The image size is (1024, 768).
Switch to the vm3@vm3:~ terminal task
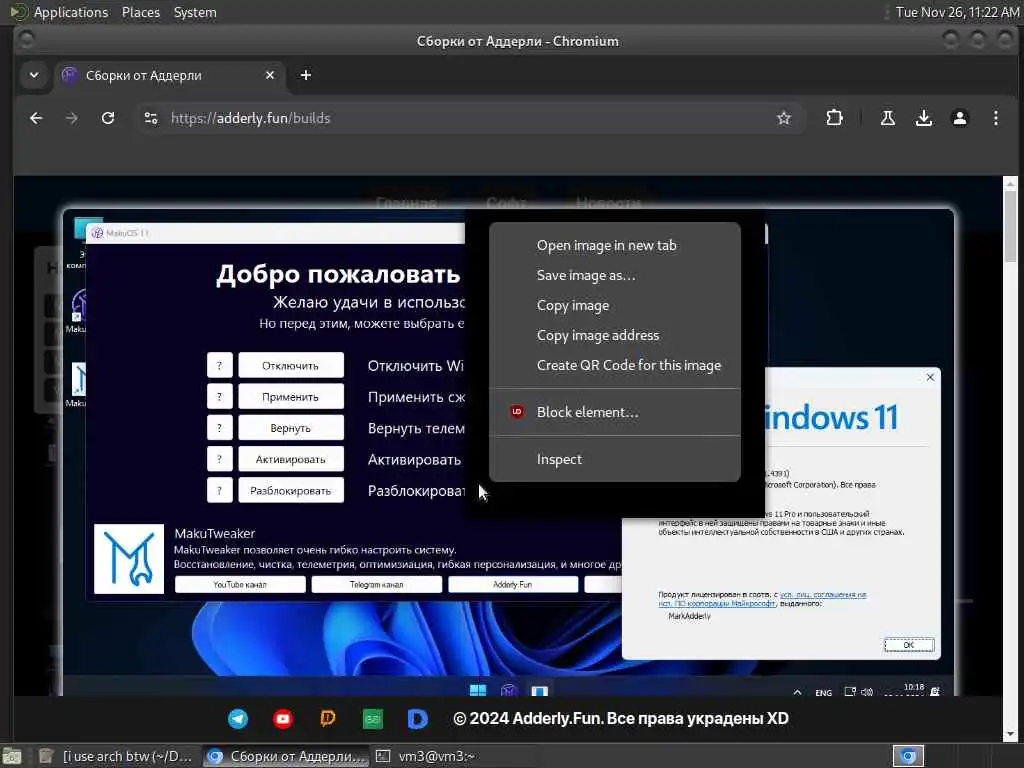pos(436,756)
